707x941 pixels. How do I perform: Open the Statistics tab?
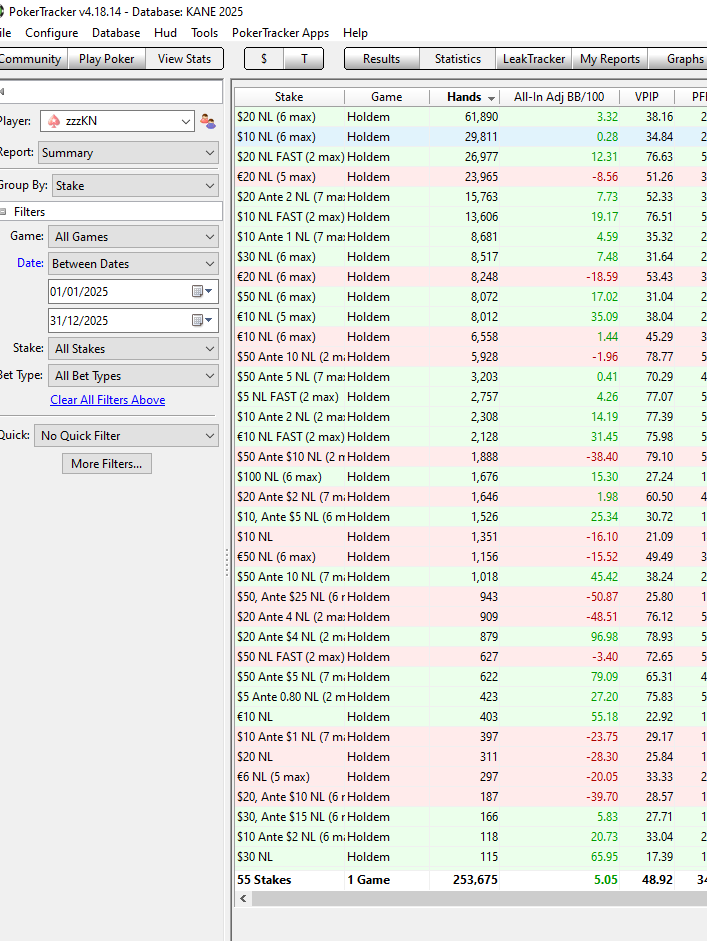(457, 59)
